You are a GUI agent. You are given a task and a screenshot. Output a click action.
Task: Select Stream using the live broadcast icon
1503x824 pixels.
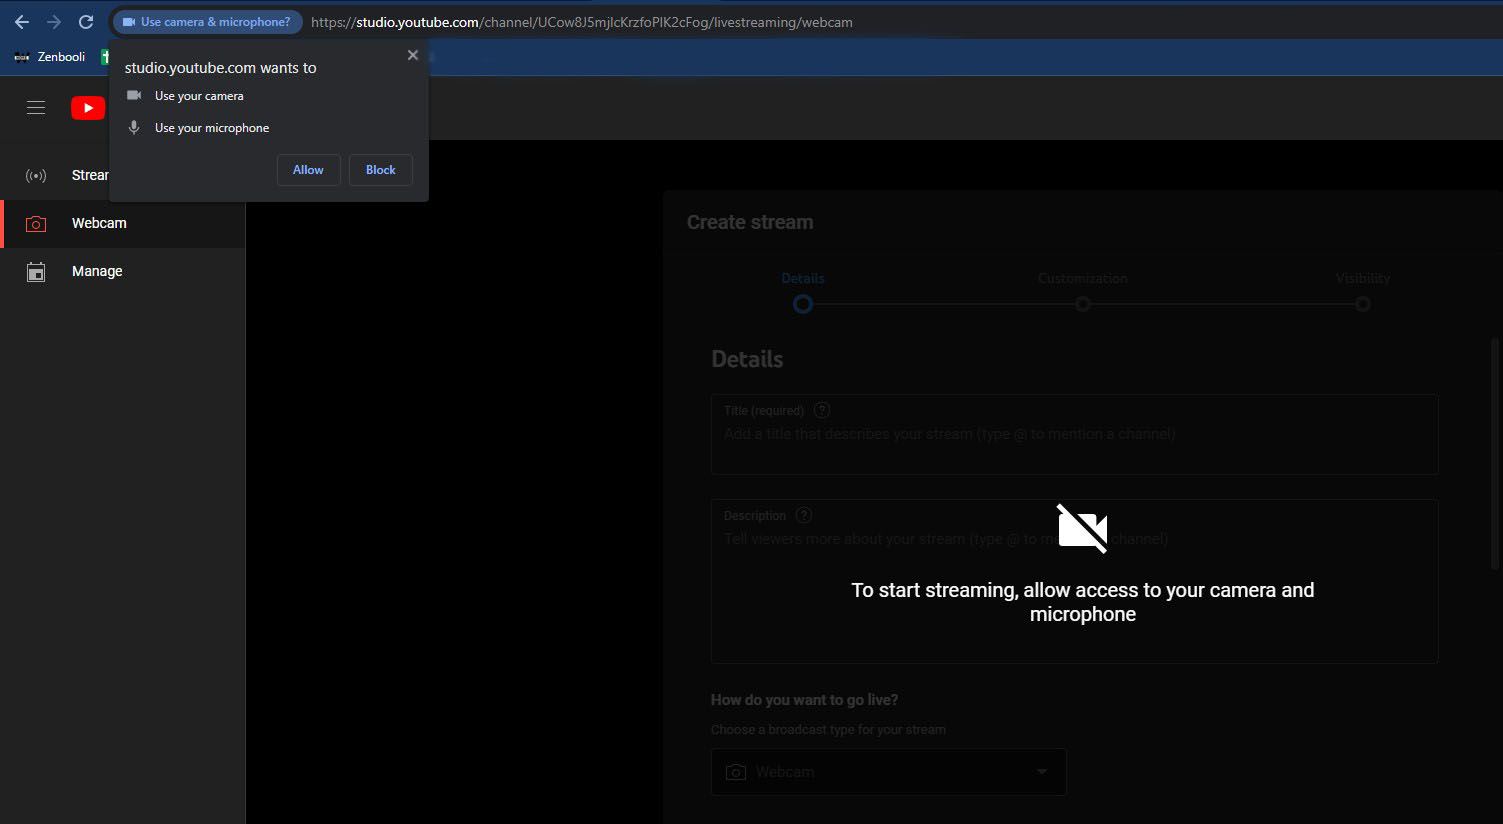36,175
